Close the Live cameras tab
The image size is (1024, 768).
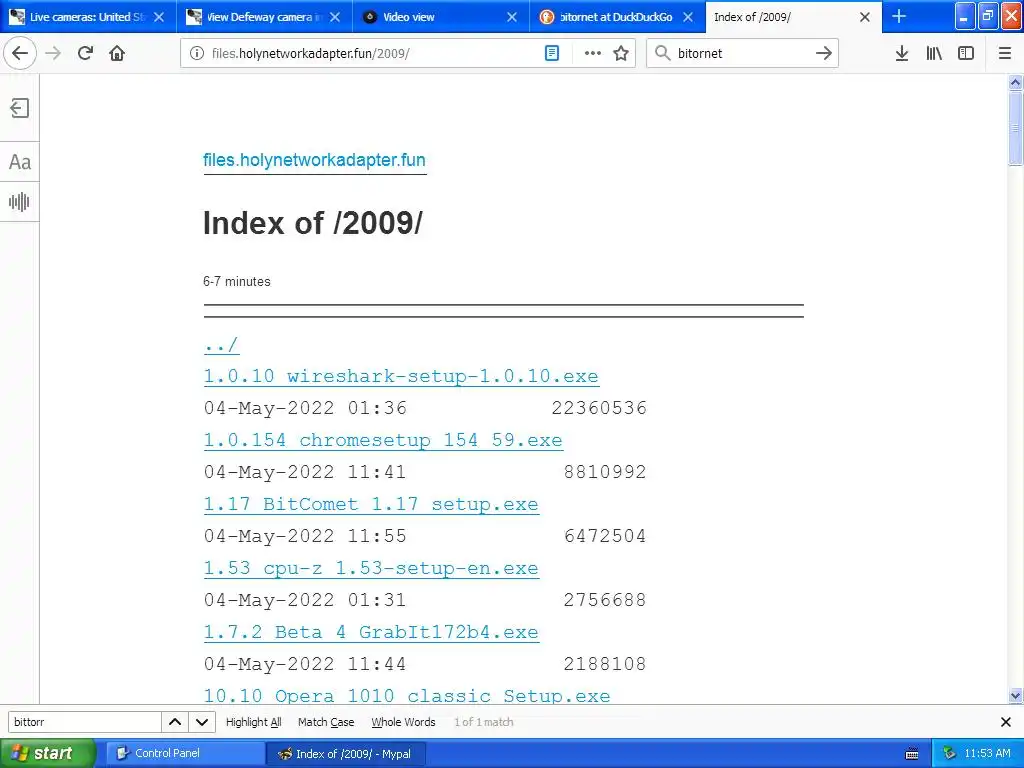(x=159, y=17)
